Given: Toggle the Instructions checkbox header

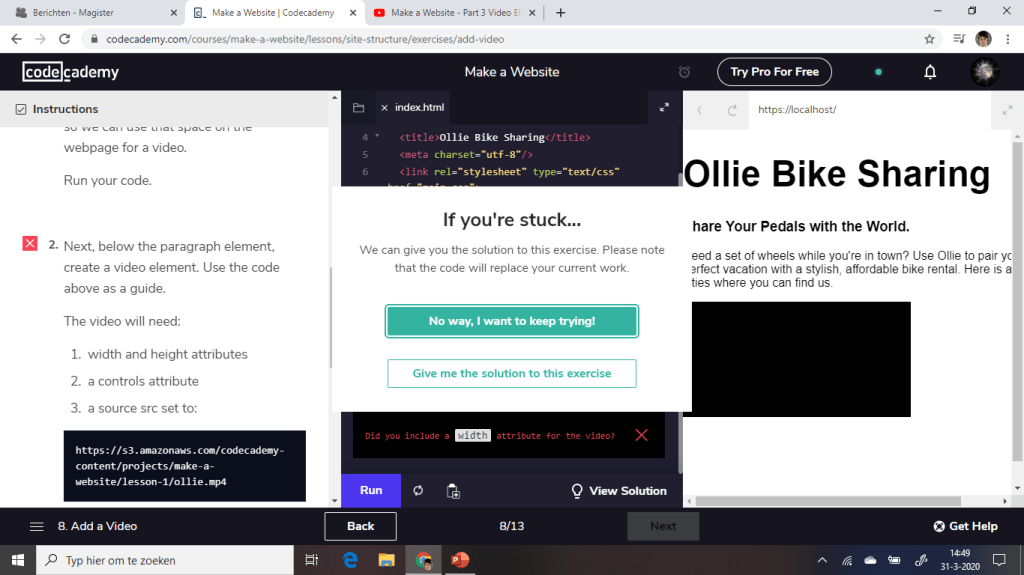Looking at the screenshot, I should (x=21, y=109).
